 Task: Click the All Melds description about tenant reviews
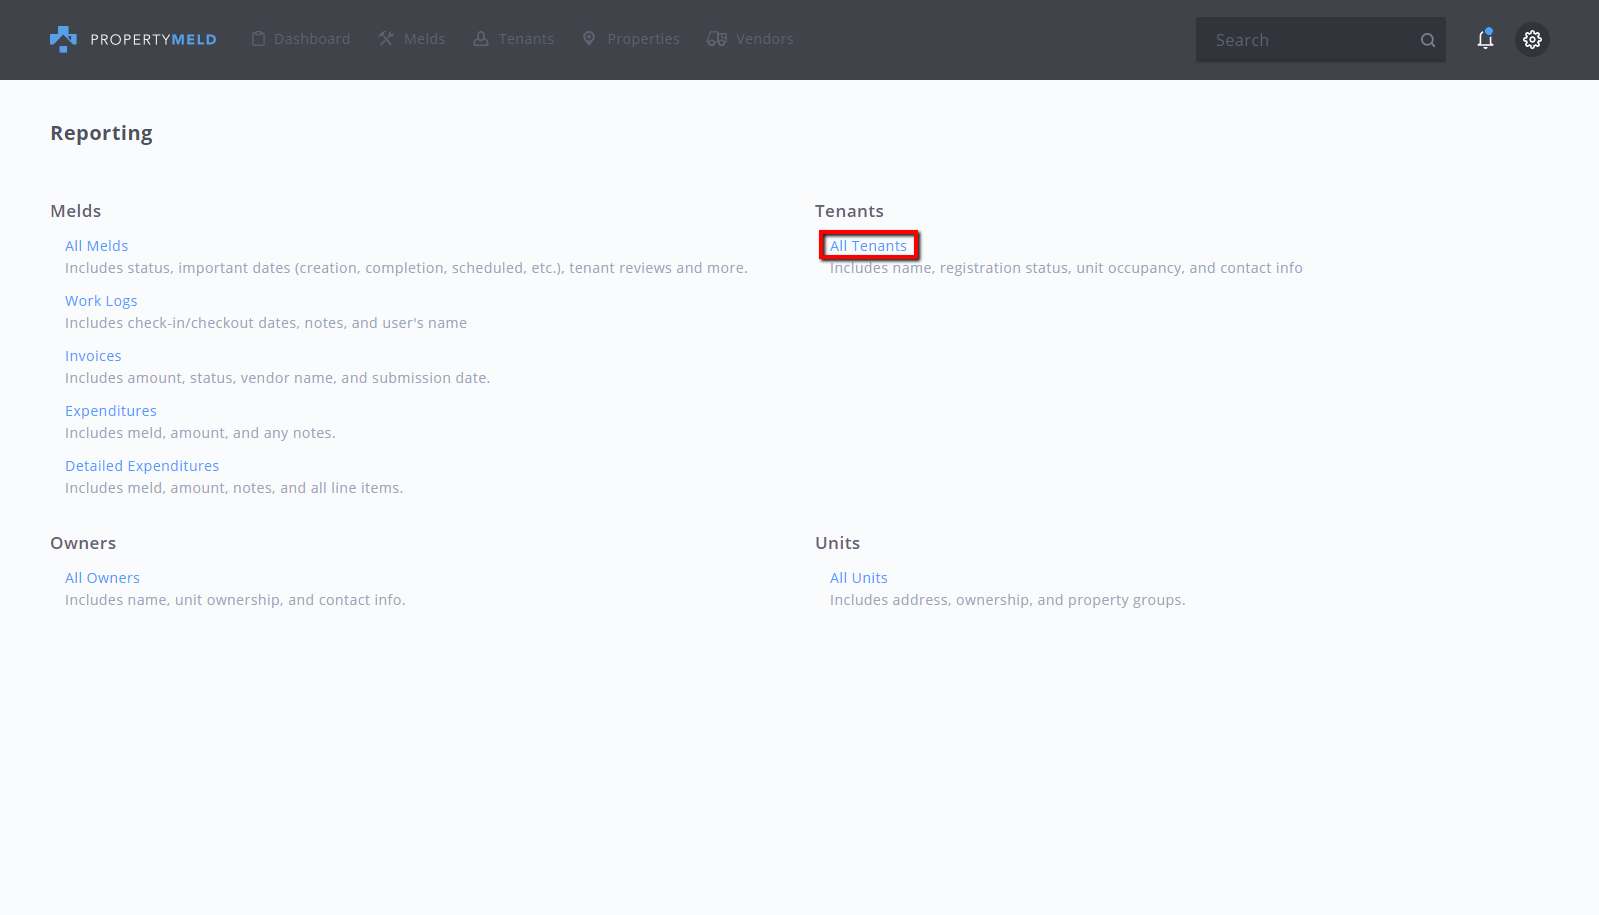(x=406, y=268)
